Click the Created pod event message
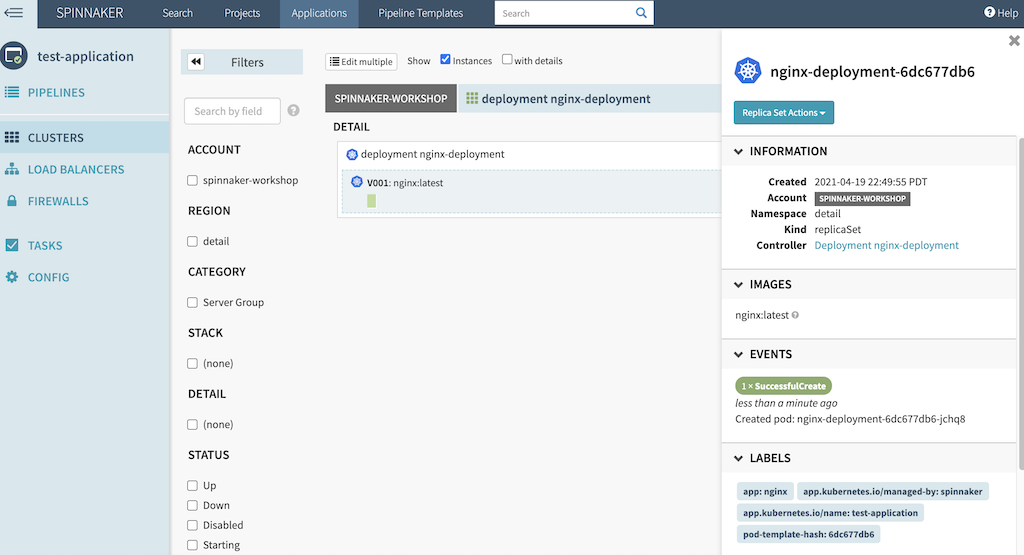 tap(850, 419)
